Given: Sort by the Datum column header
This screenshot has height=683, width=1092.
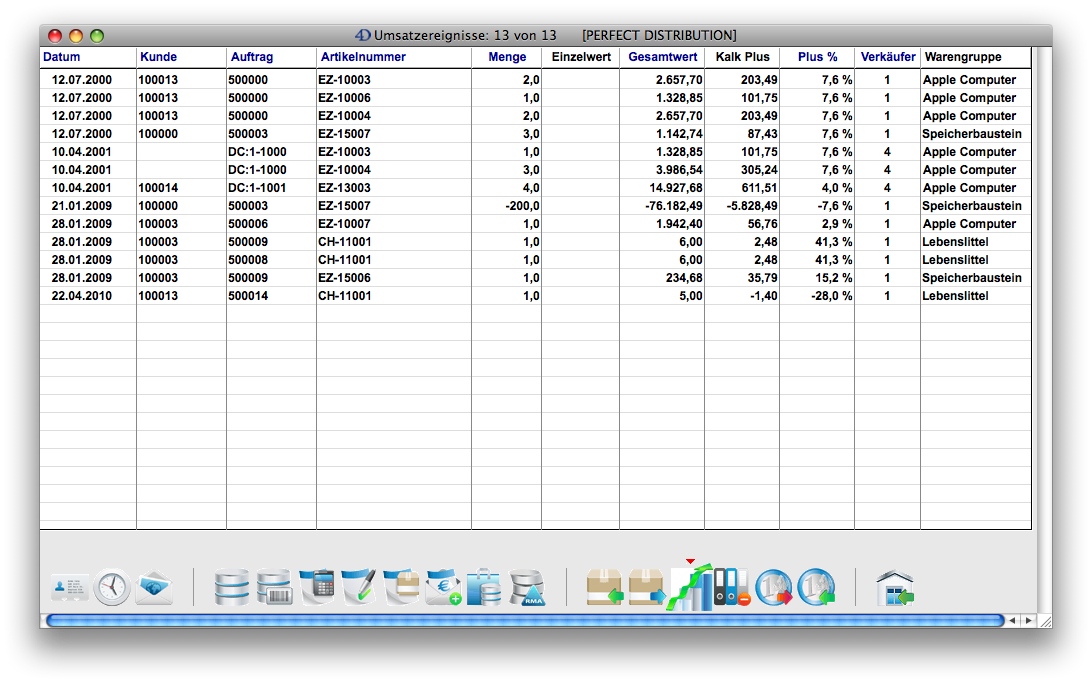Looking at the screenshot, I should 62,57.
